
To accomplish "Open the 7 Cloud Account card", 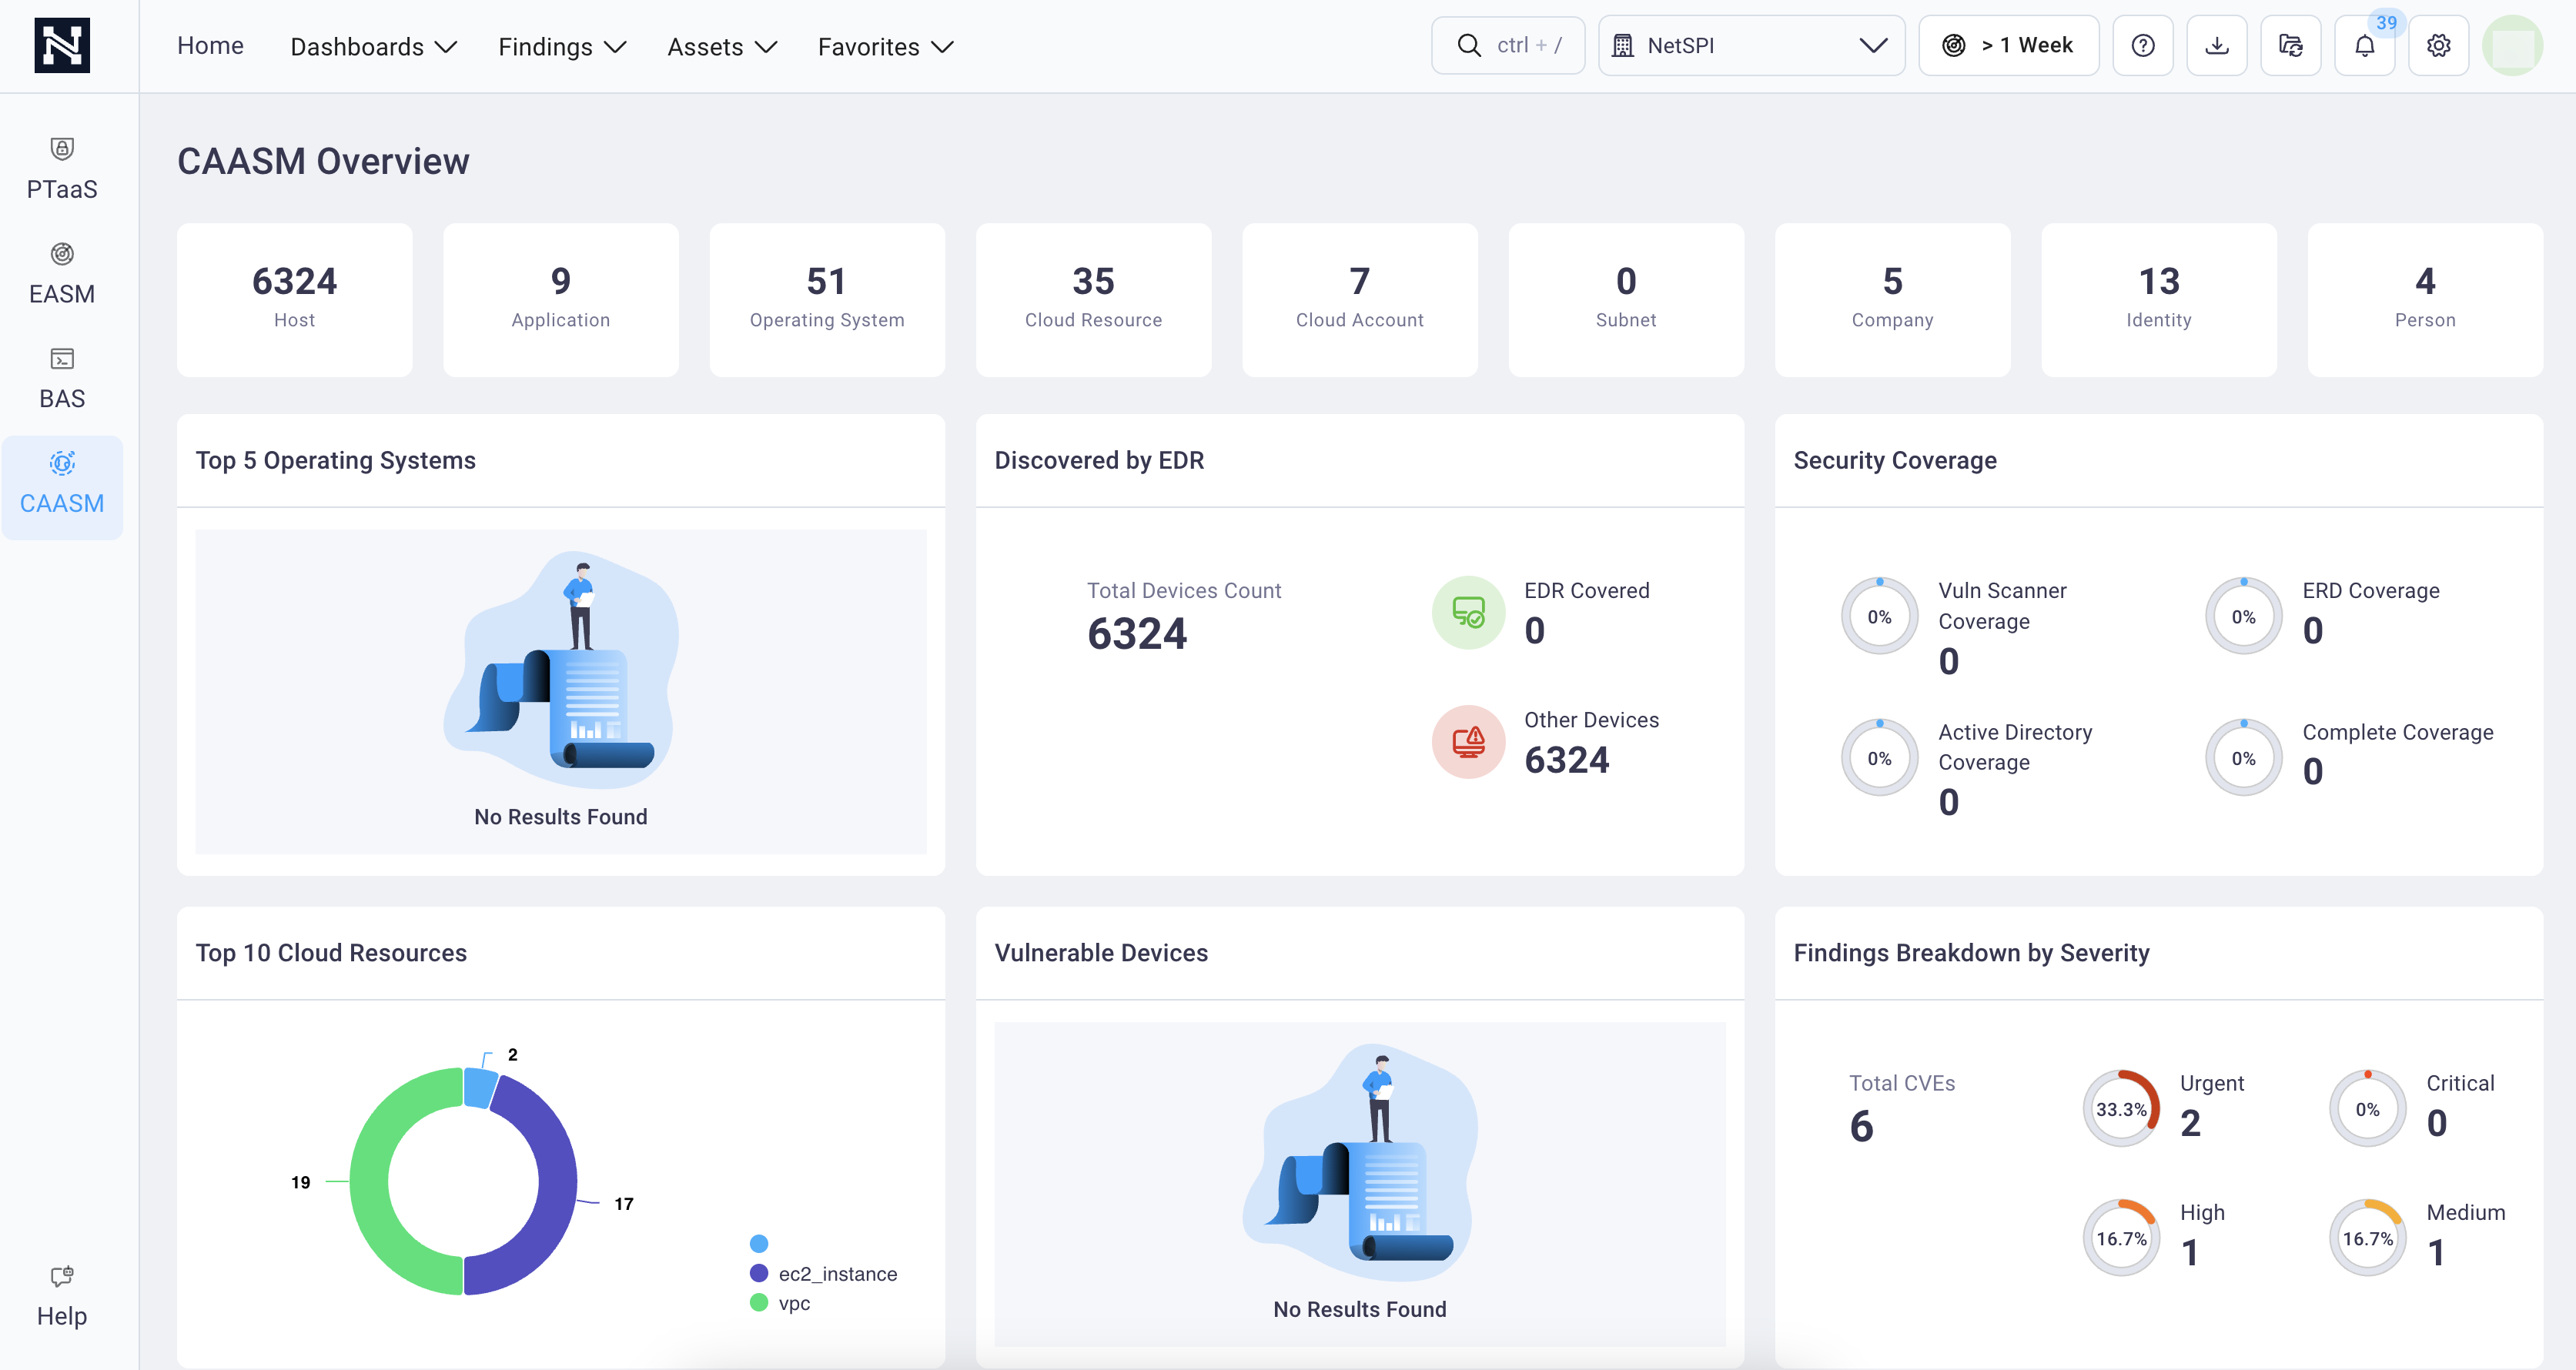I will coord(1359,300).
